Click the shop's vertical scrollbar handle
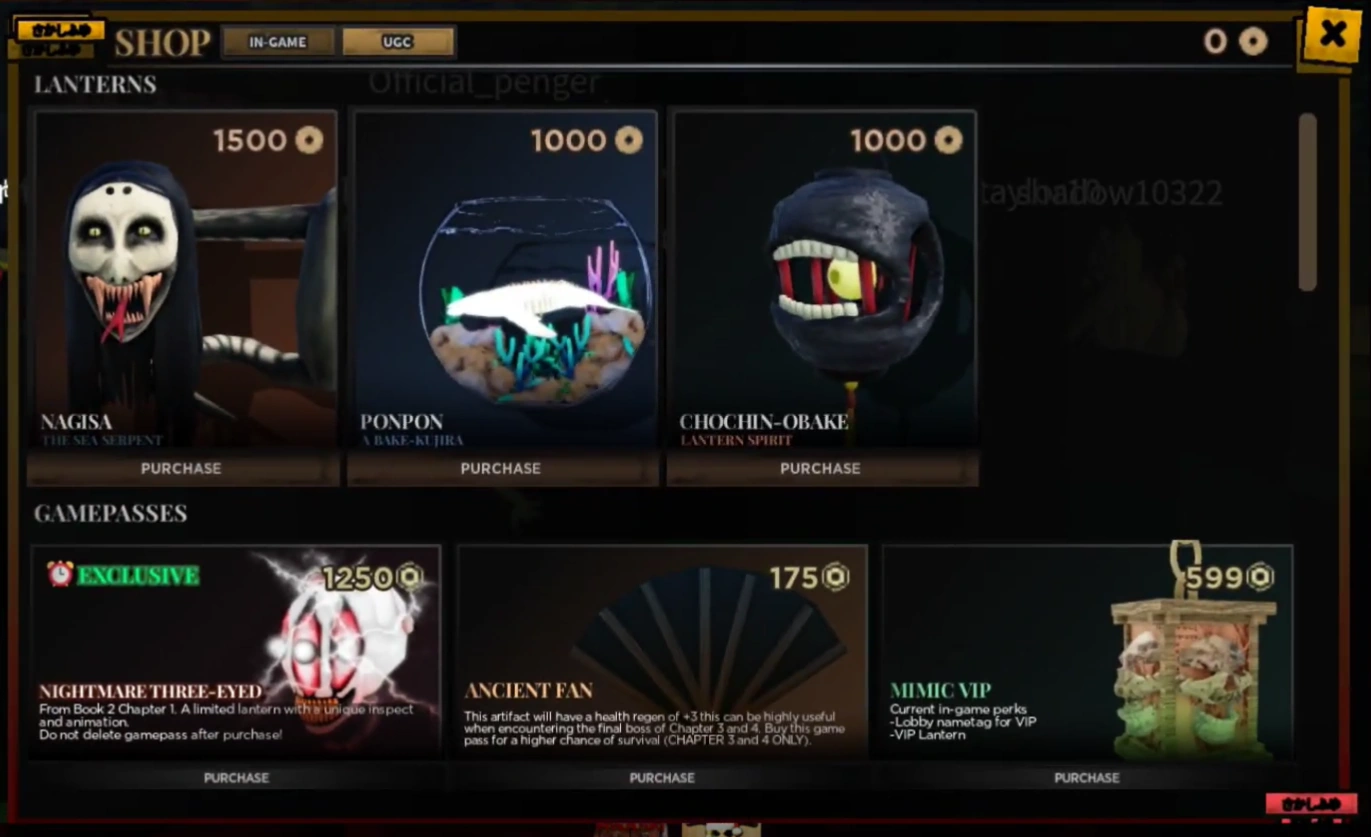Viewport: 1371px width, 837px height. 1308,202
